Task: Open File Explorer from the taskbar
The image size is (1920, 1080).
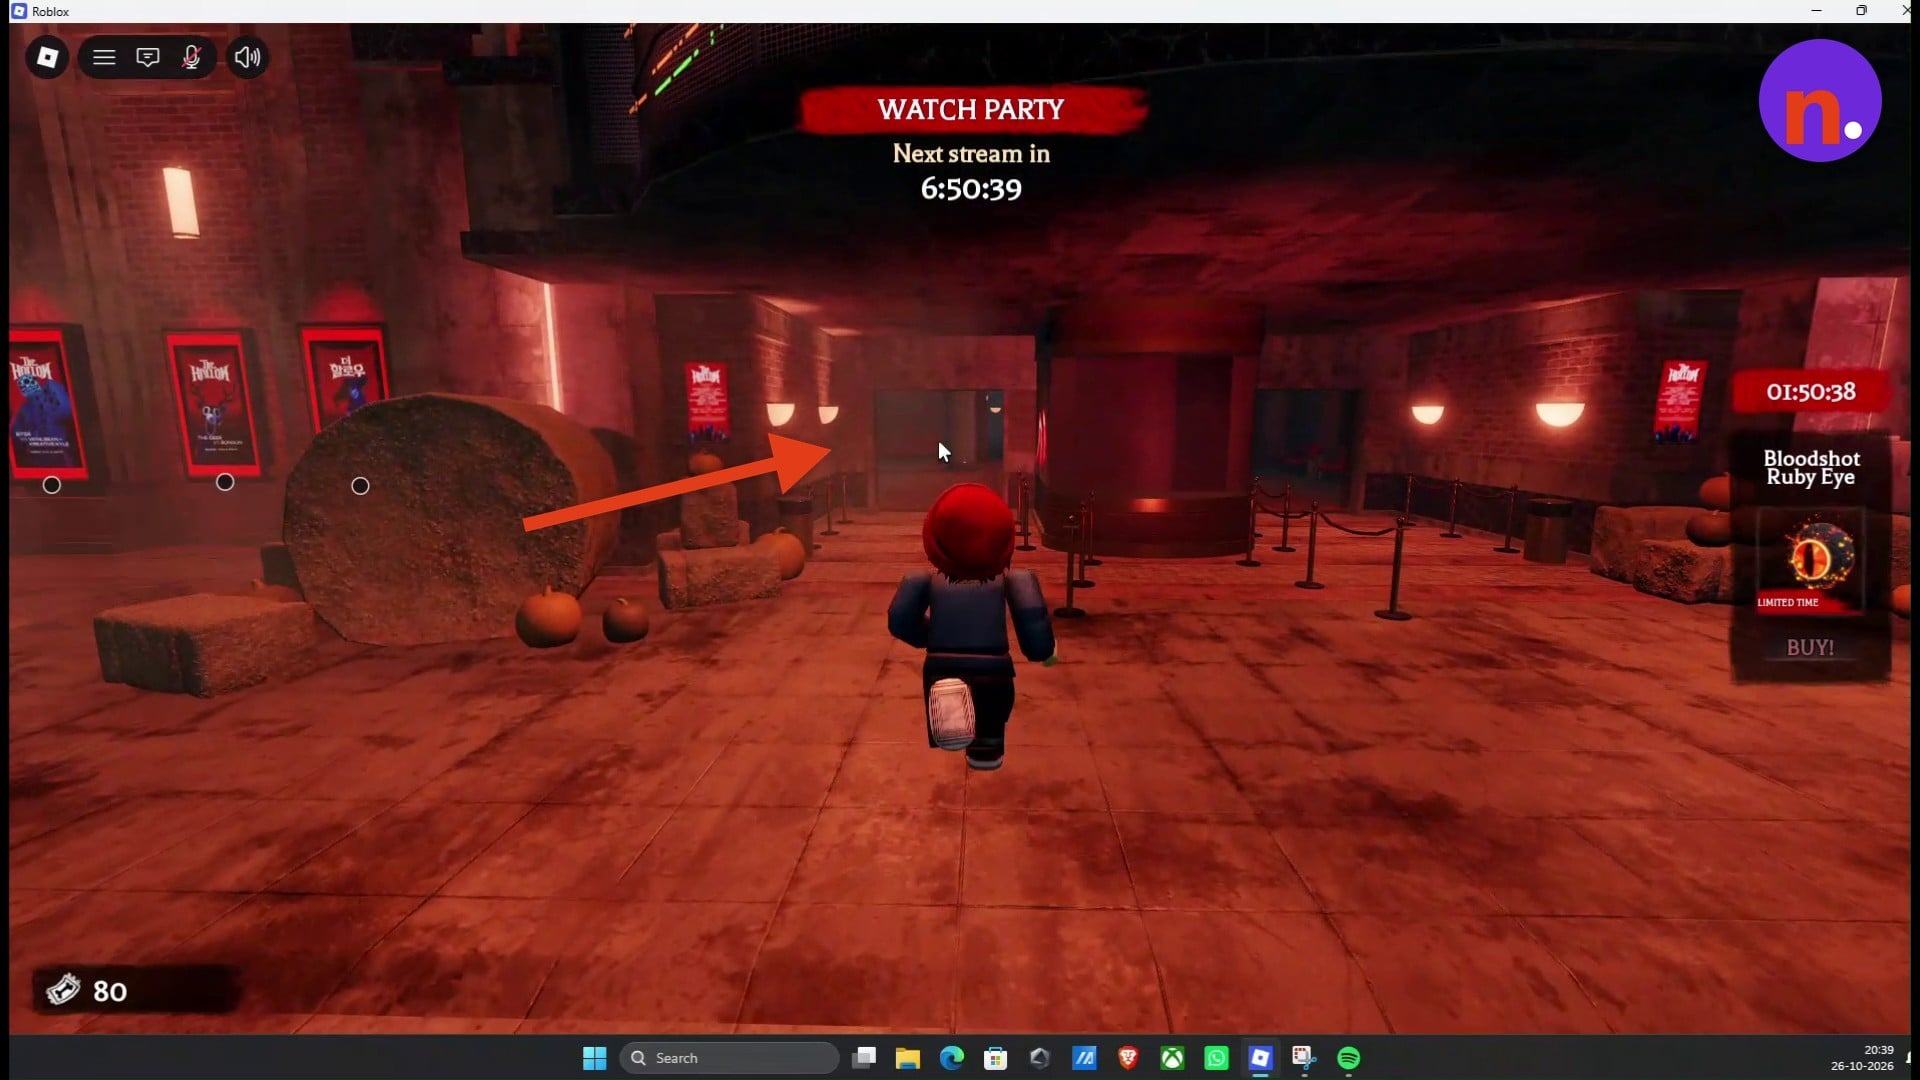Action: [x=908, y=1058]
